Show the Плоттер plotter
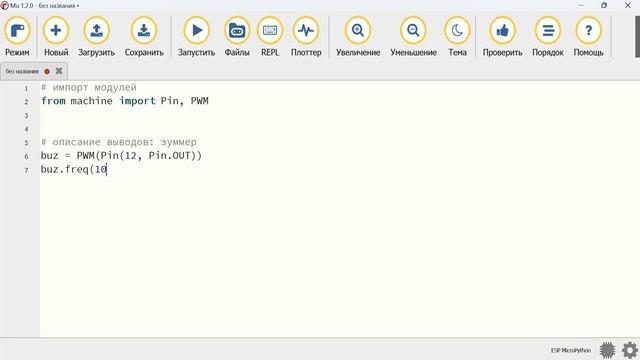 click(306, 37)
